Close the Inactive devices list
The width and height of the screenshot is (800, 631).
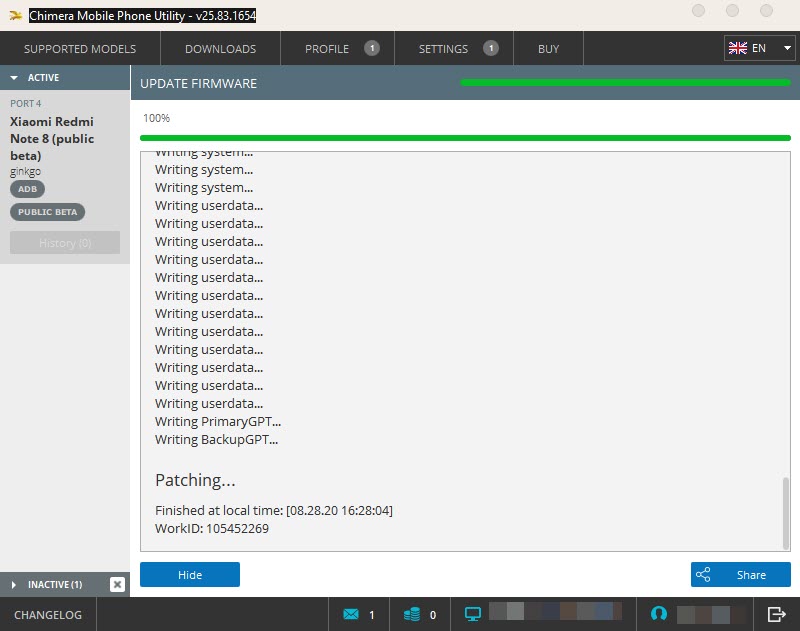[117, 585]
